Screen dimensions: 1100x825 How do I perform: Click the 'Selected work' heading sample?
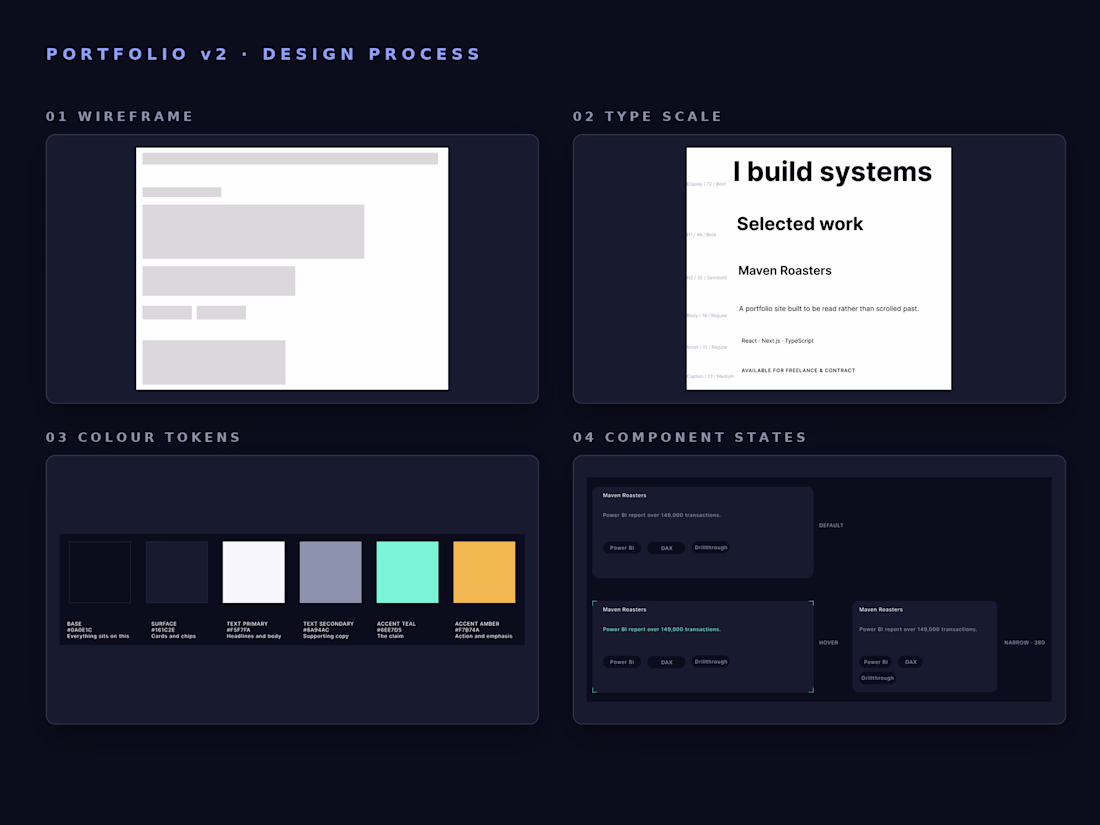click(800, 224)
